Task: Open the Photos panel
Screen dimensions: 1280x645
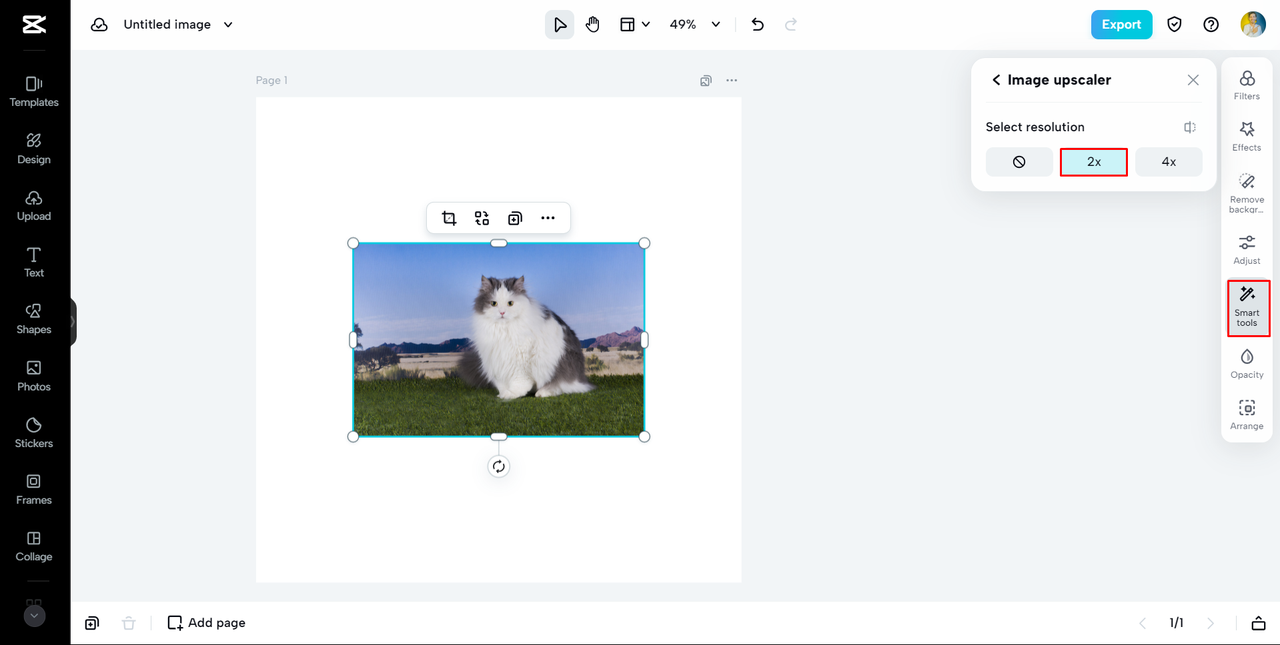Action: coord(34,376)
